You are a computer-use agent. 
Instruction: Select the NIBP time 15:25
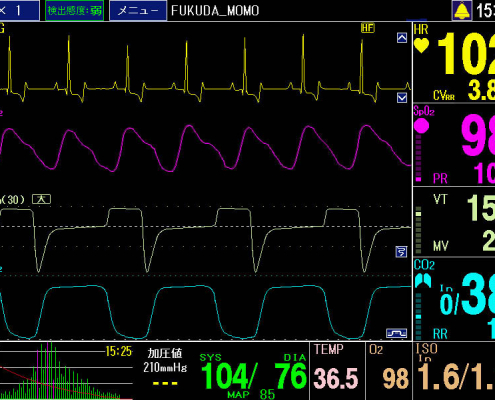[118, 351]
